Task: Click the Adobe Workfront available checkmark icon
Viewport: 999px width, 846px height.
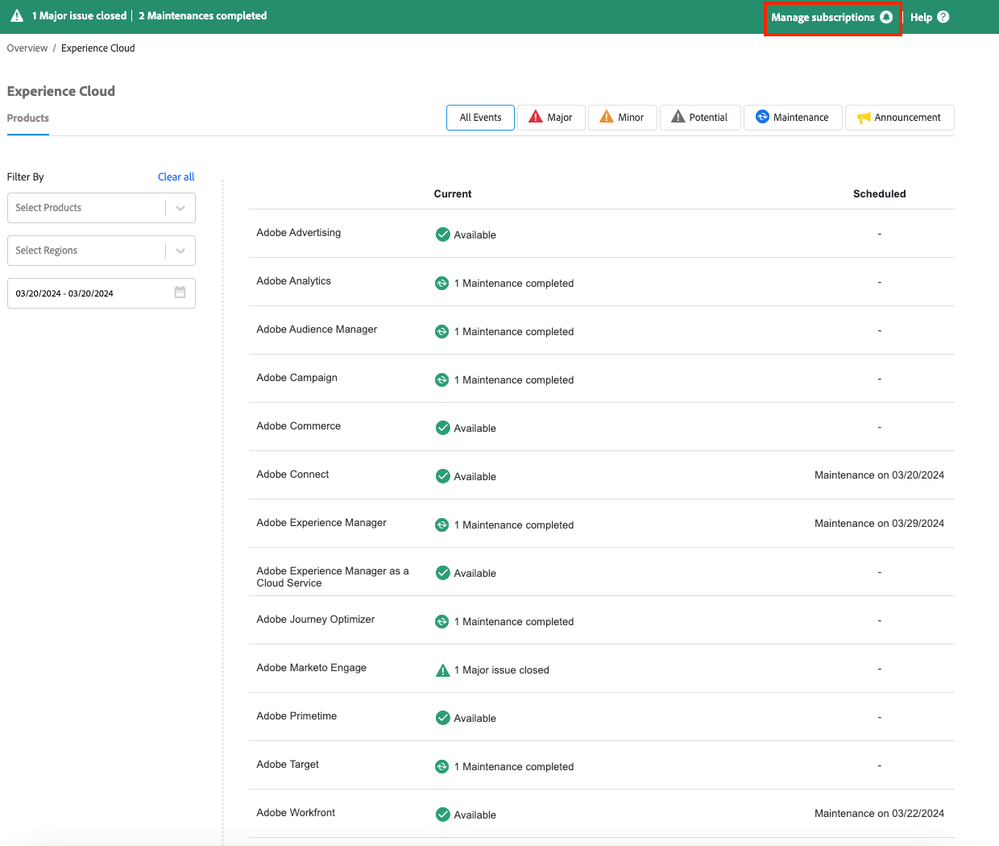Action: (443, 814)
